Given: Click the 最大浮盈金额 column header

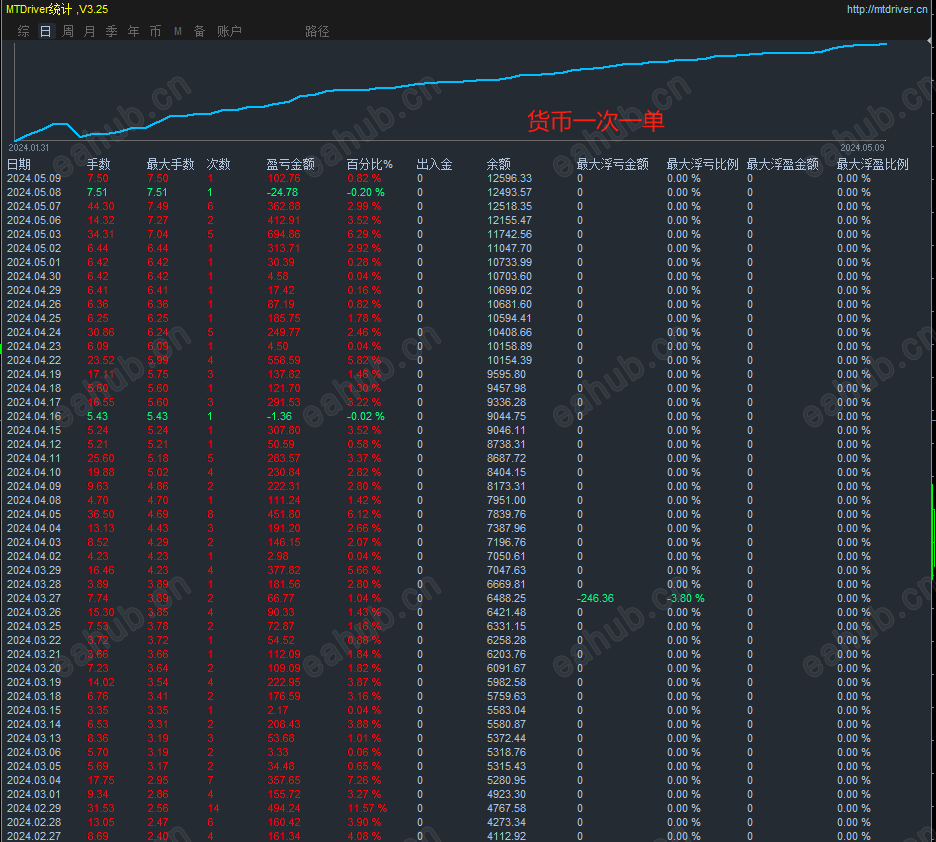Looking at the screenshot, I should pos(783,164).
